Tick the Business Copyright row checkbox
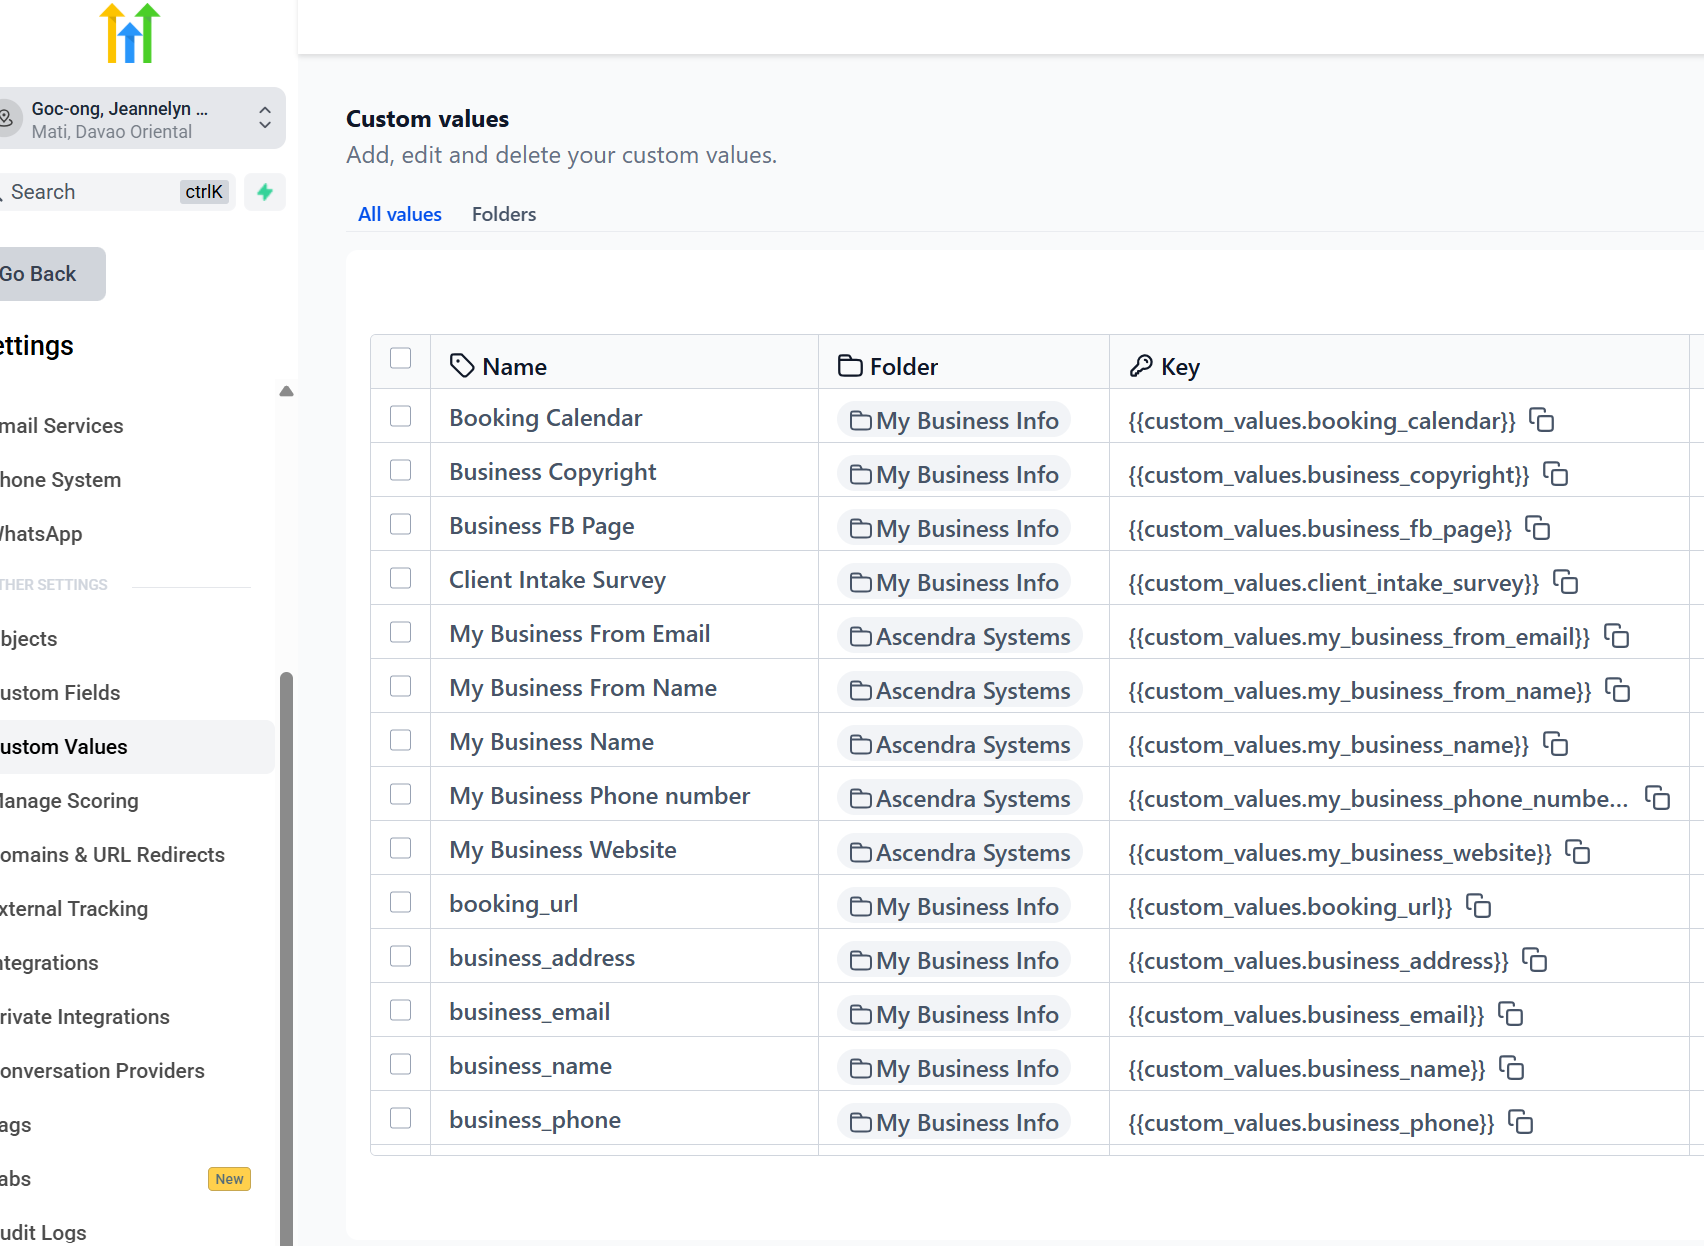 pyautogui.click(x=401, y=470)
